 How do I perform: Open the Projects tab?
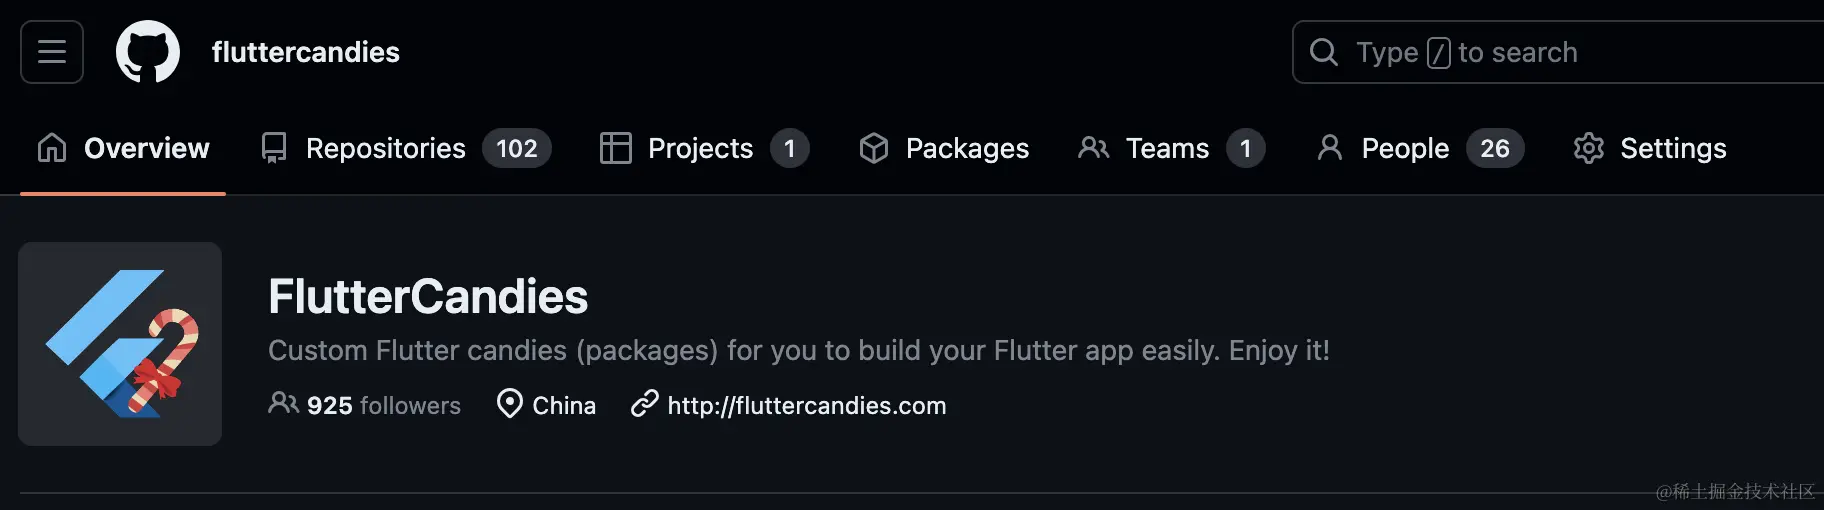point(704,148)
